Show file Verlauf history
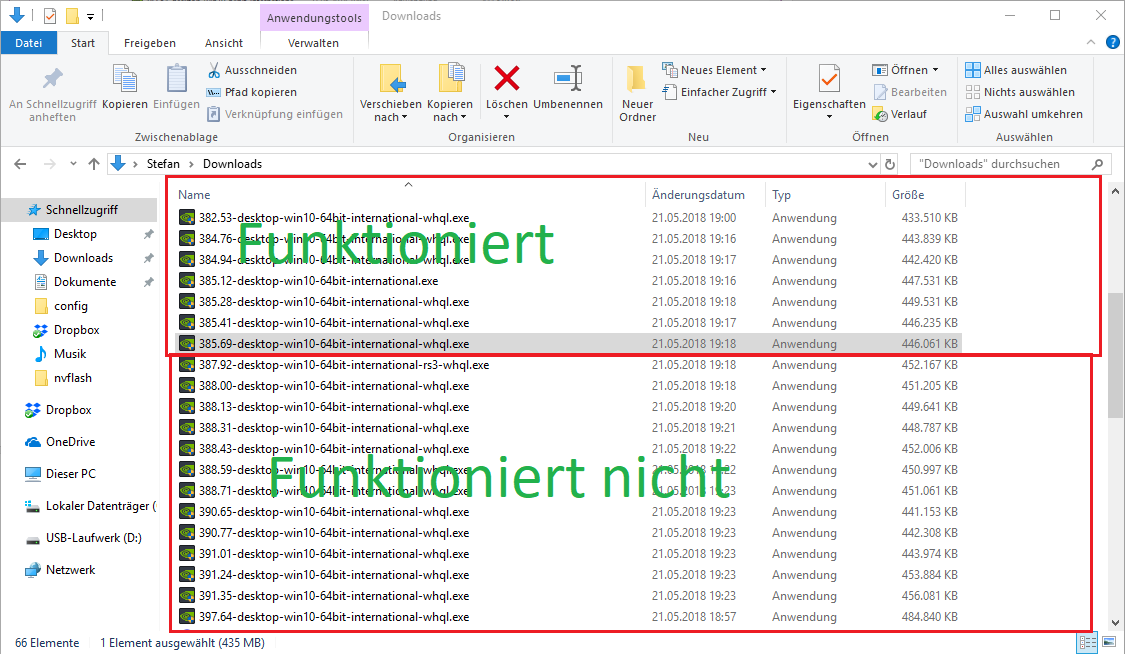This screenshot has height=654, width=1125. pyautogui.click(x=900, y=114)
